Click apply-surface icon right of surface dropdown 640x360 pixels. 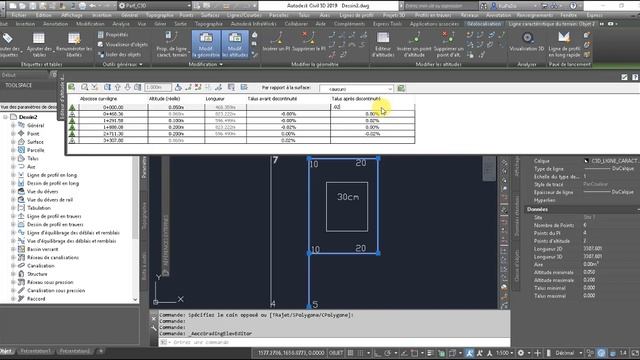click(x=401, y=88)
